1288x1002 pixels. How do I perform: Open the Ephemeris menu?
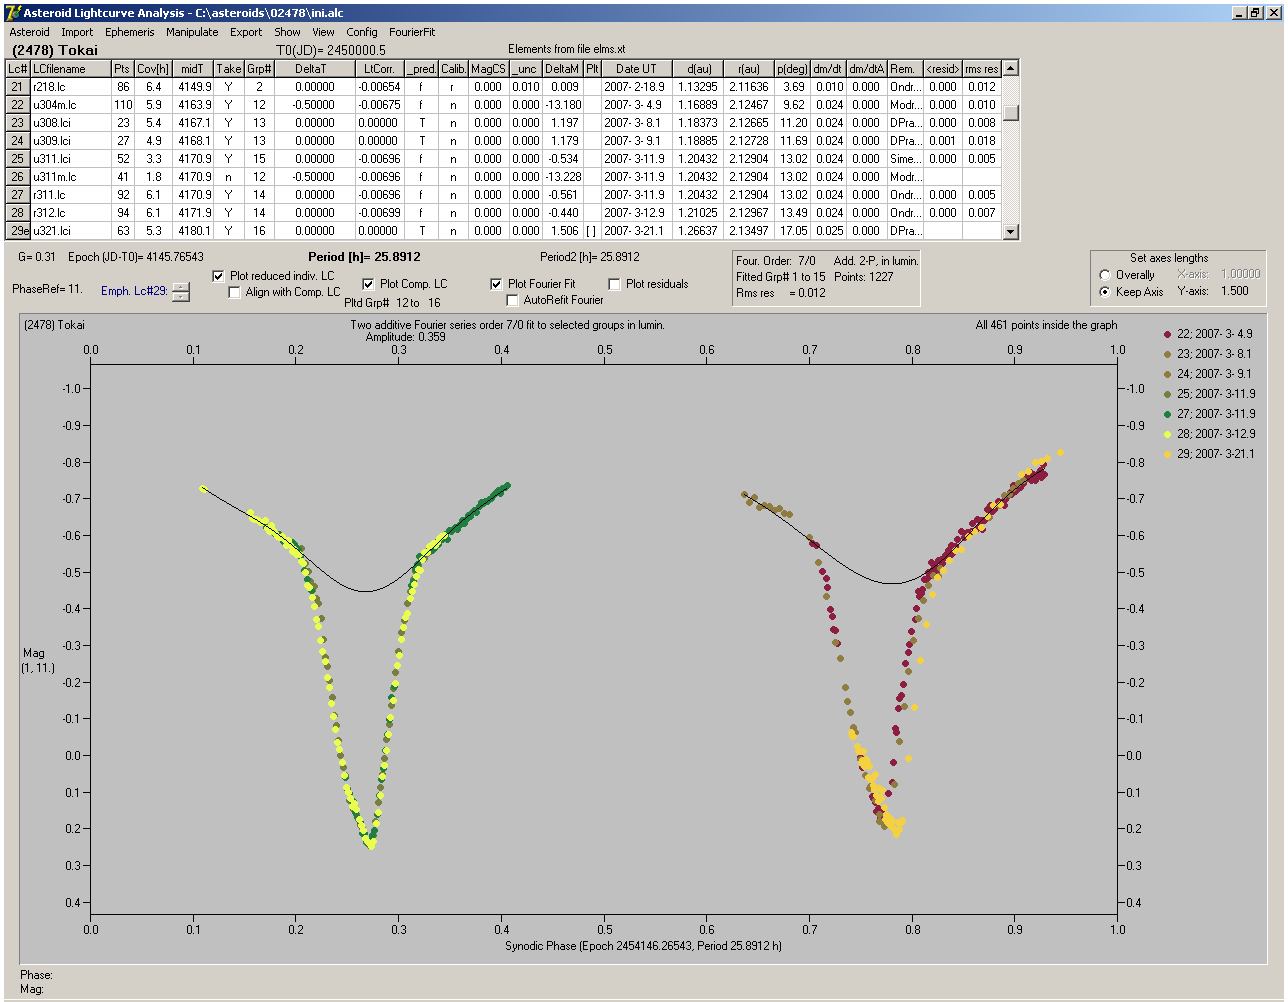[x=130, y=32]
